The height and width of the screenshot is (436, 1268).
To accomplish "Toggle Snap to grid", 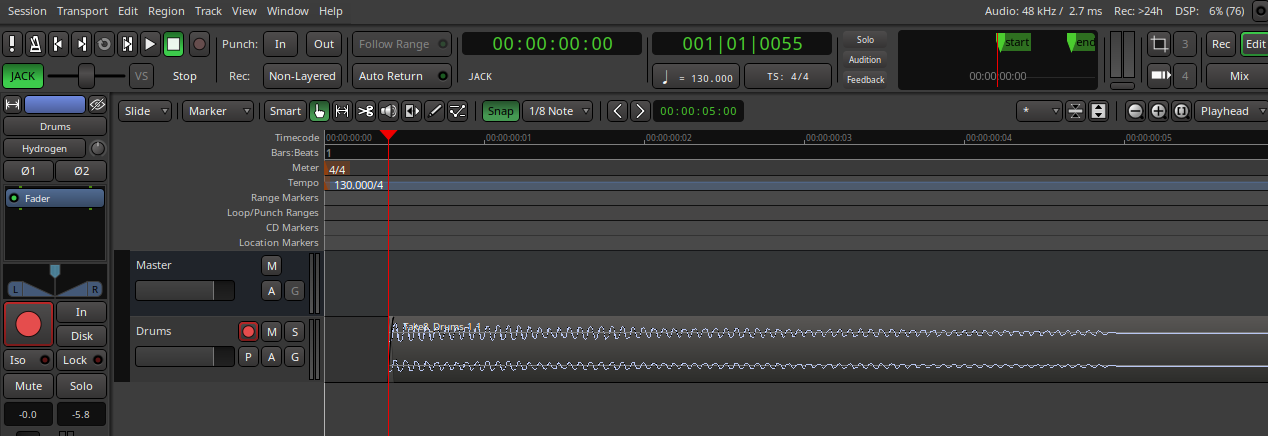I will [500, 111].
